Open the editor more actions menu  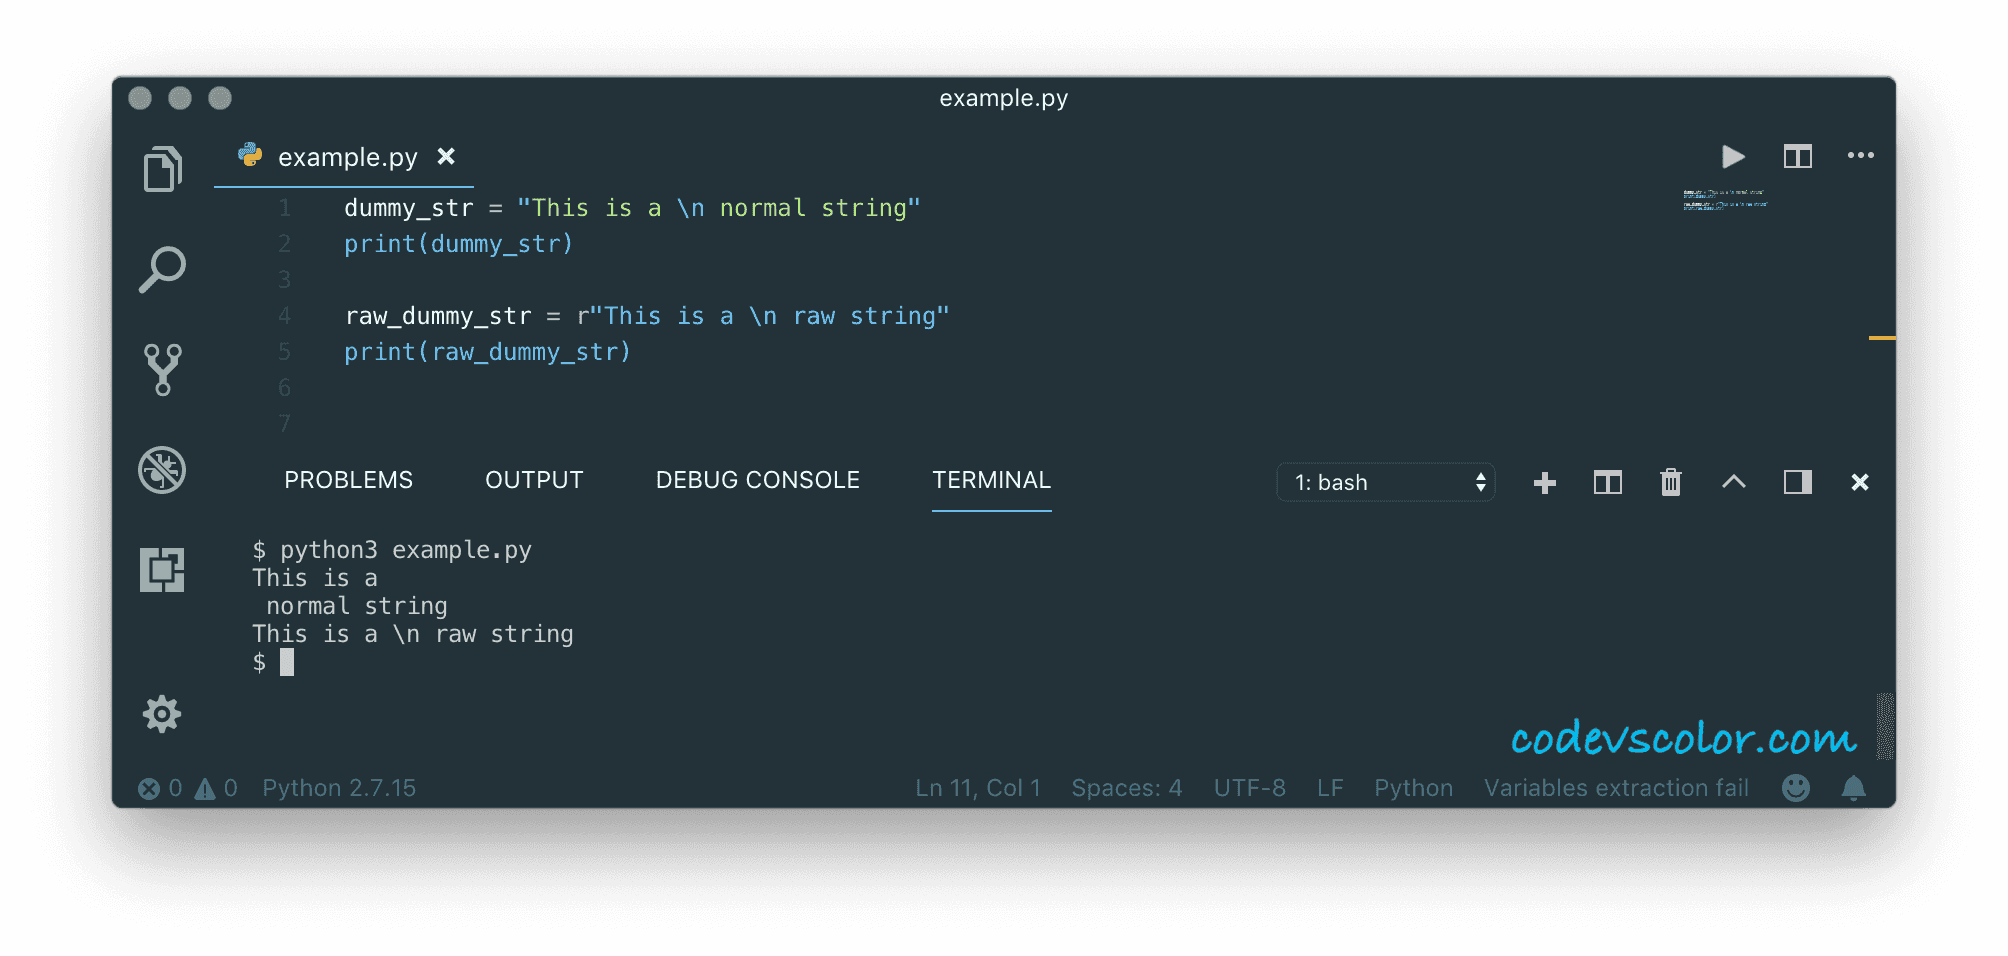pyautogui.click(x=1861, y=156)
